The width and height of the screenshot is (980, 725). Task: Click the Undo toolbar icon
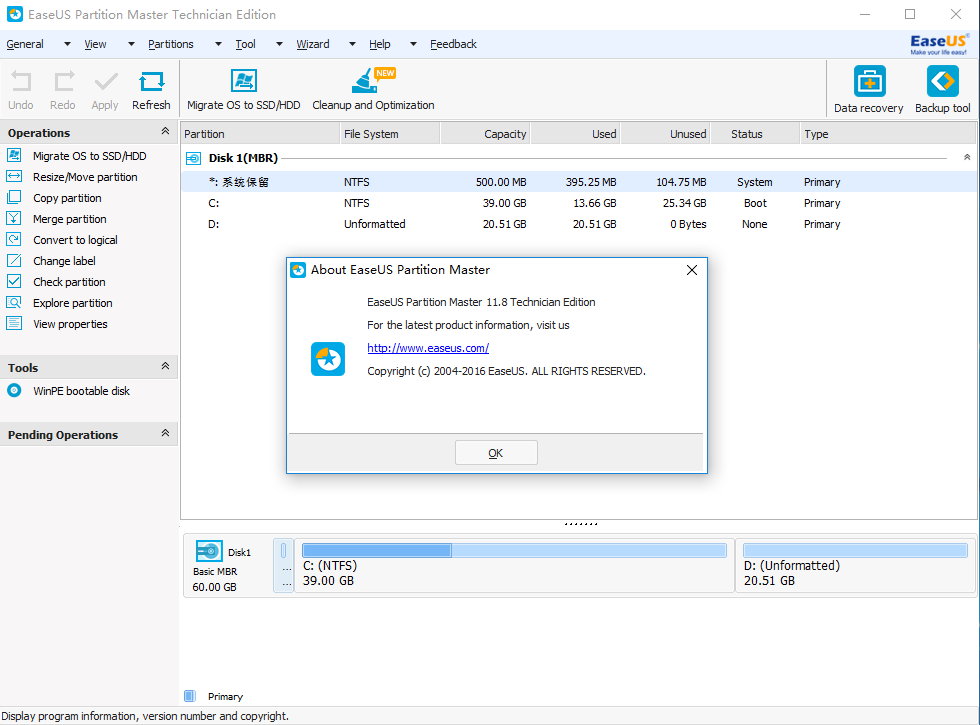tap(21, 82)
